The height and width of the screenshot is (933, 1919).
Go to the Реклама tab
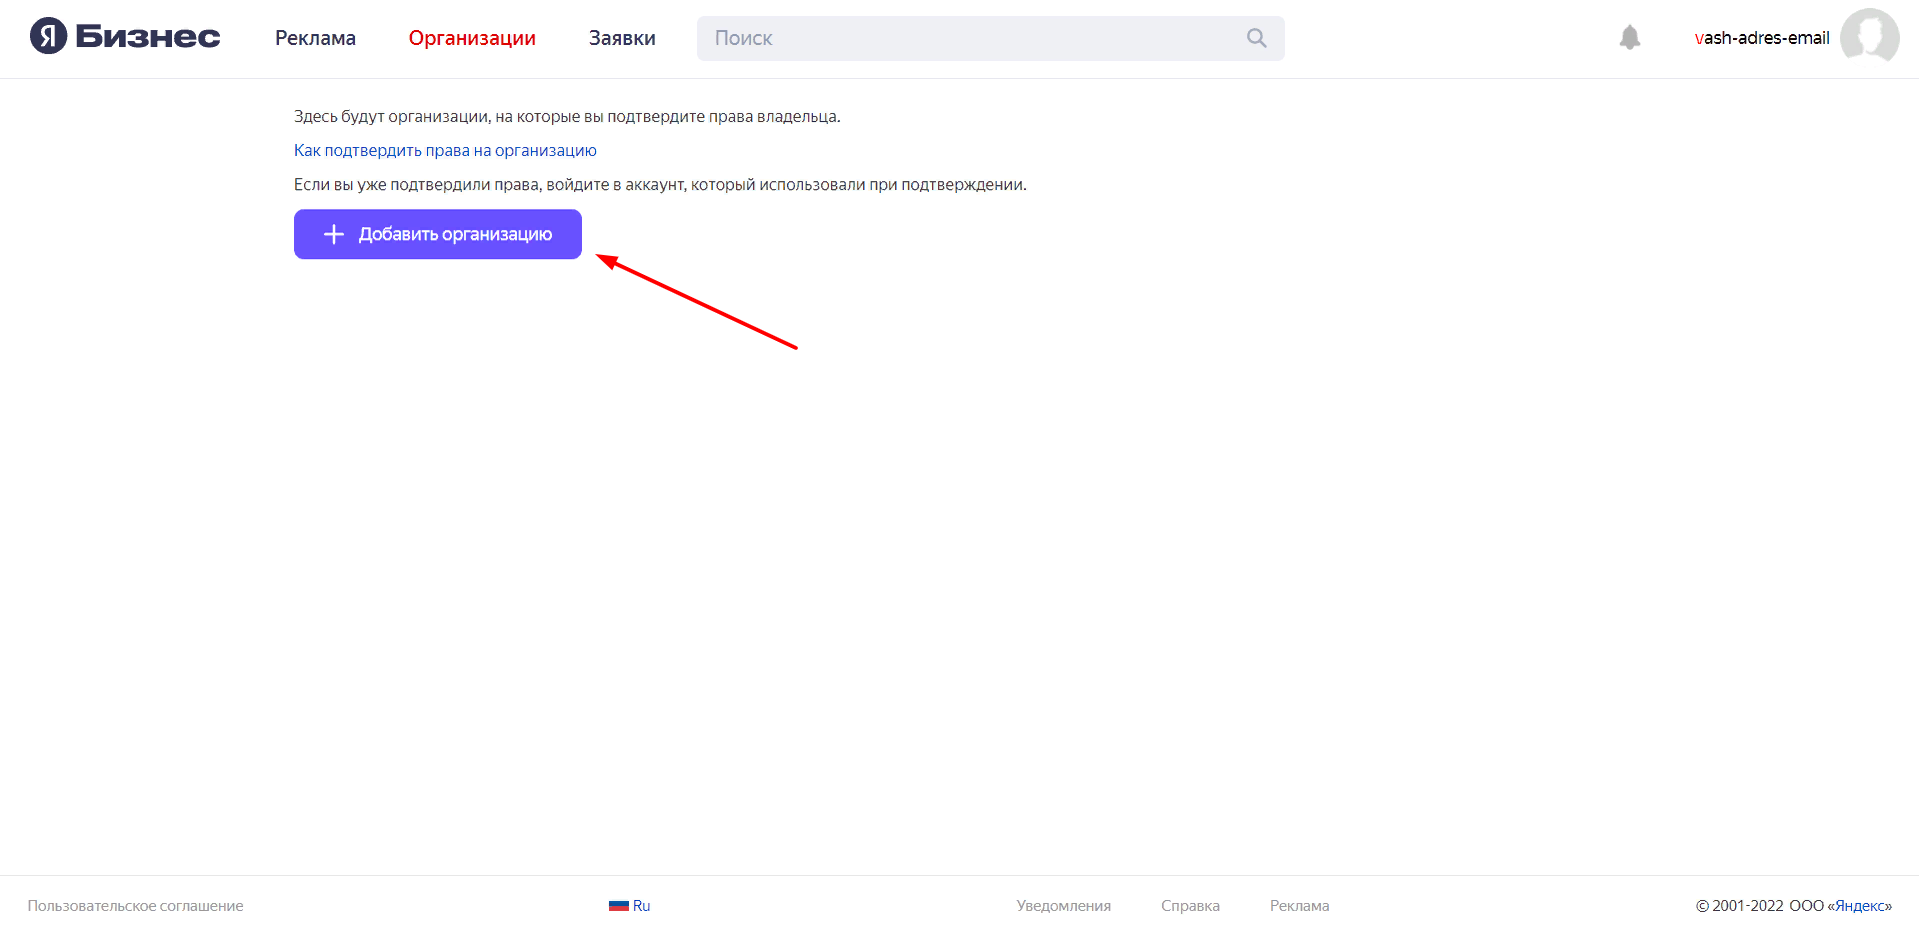315,38
